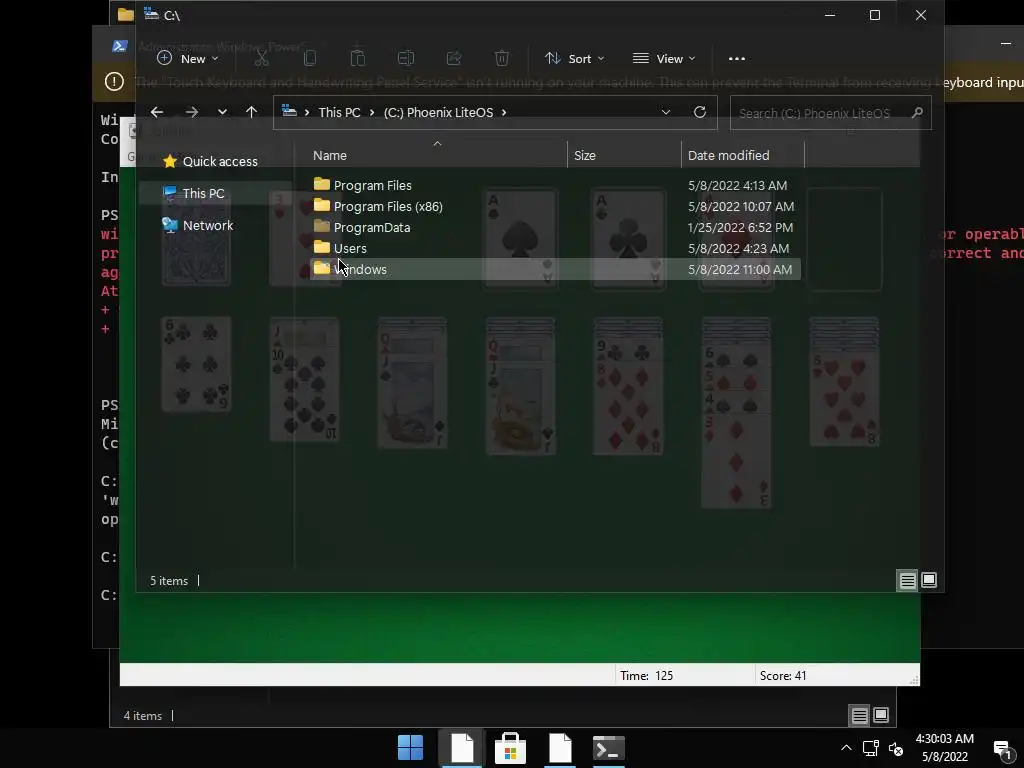
Task: Open the Sort dropdown menu
Action: (x=575, y=59)
